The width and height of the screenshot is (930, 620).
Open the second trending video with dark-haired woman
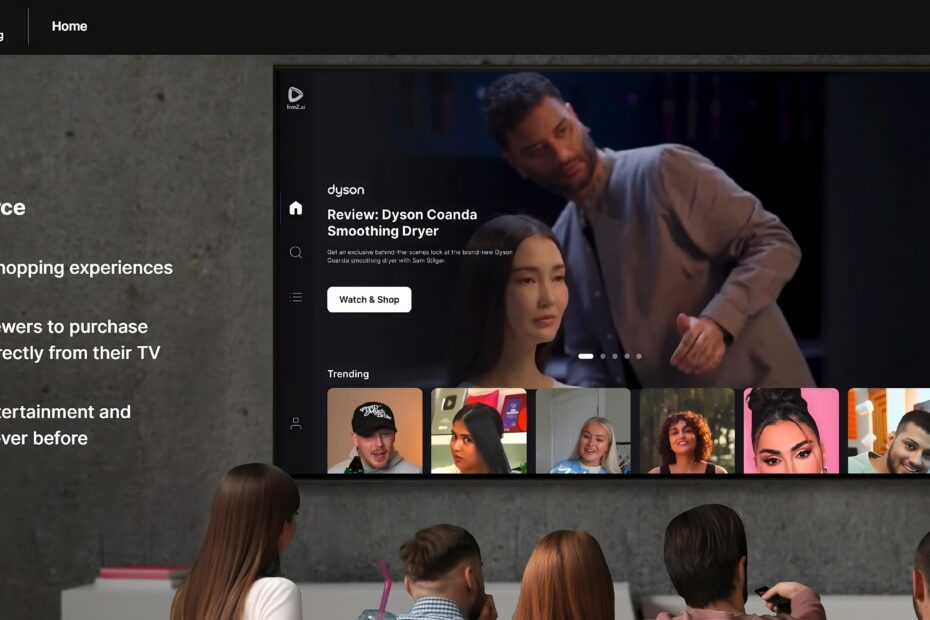(x=479, y=430)
